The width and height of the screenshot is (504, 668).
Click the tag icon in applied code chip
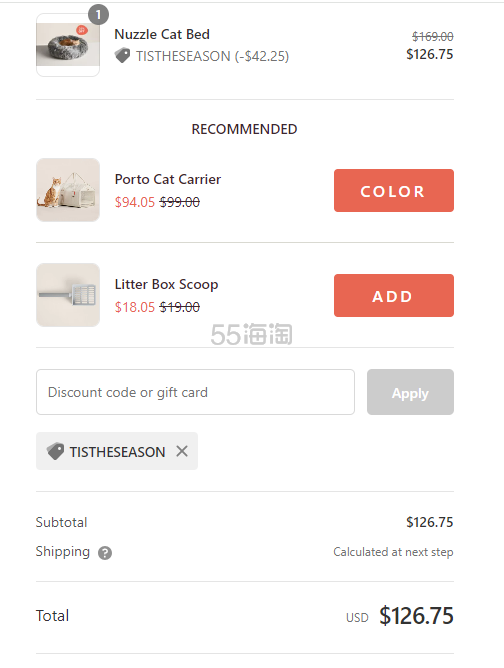[x=55, y=451]
